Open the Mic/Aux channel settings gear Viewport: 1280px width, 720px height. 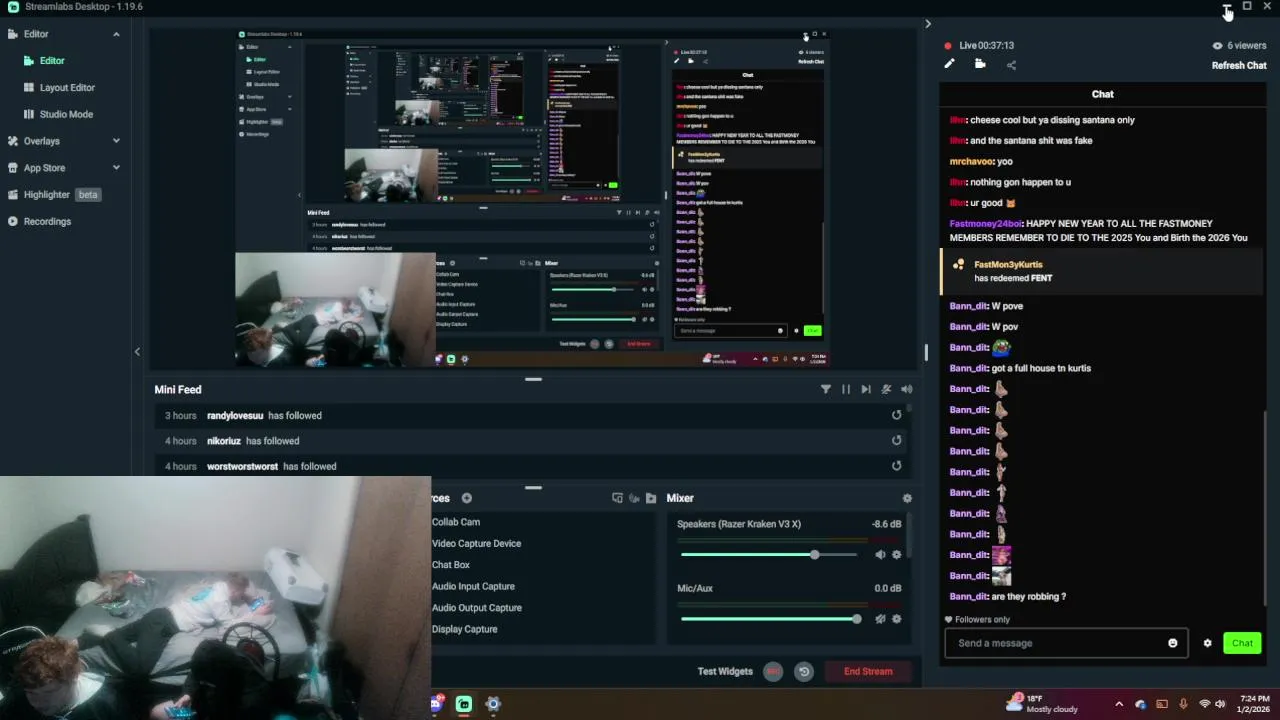pos(896,619)
